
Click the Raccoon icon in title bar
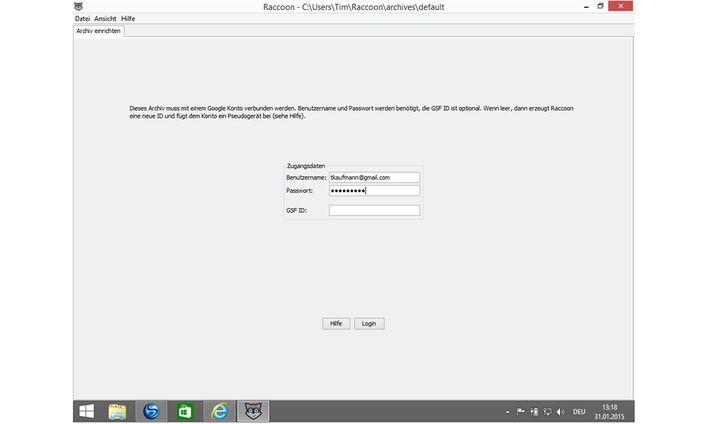click(79, 6)
